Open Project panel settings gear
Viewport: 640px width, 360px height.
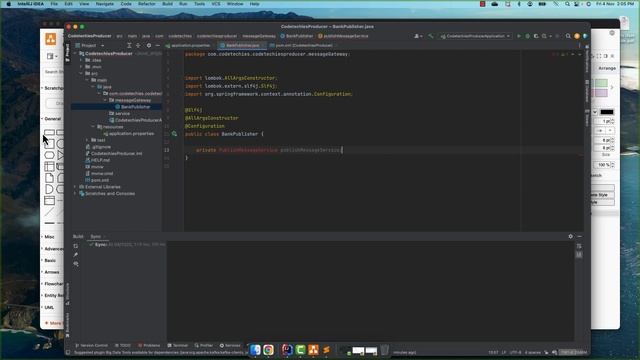pyautogui.click(x=149, y=45)
